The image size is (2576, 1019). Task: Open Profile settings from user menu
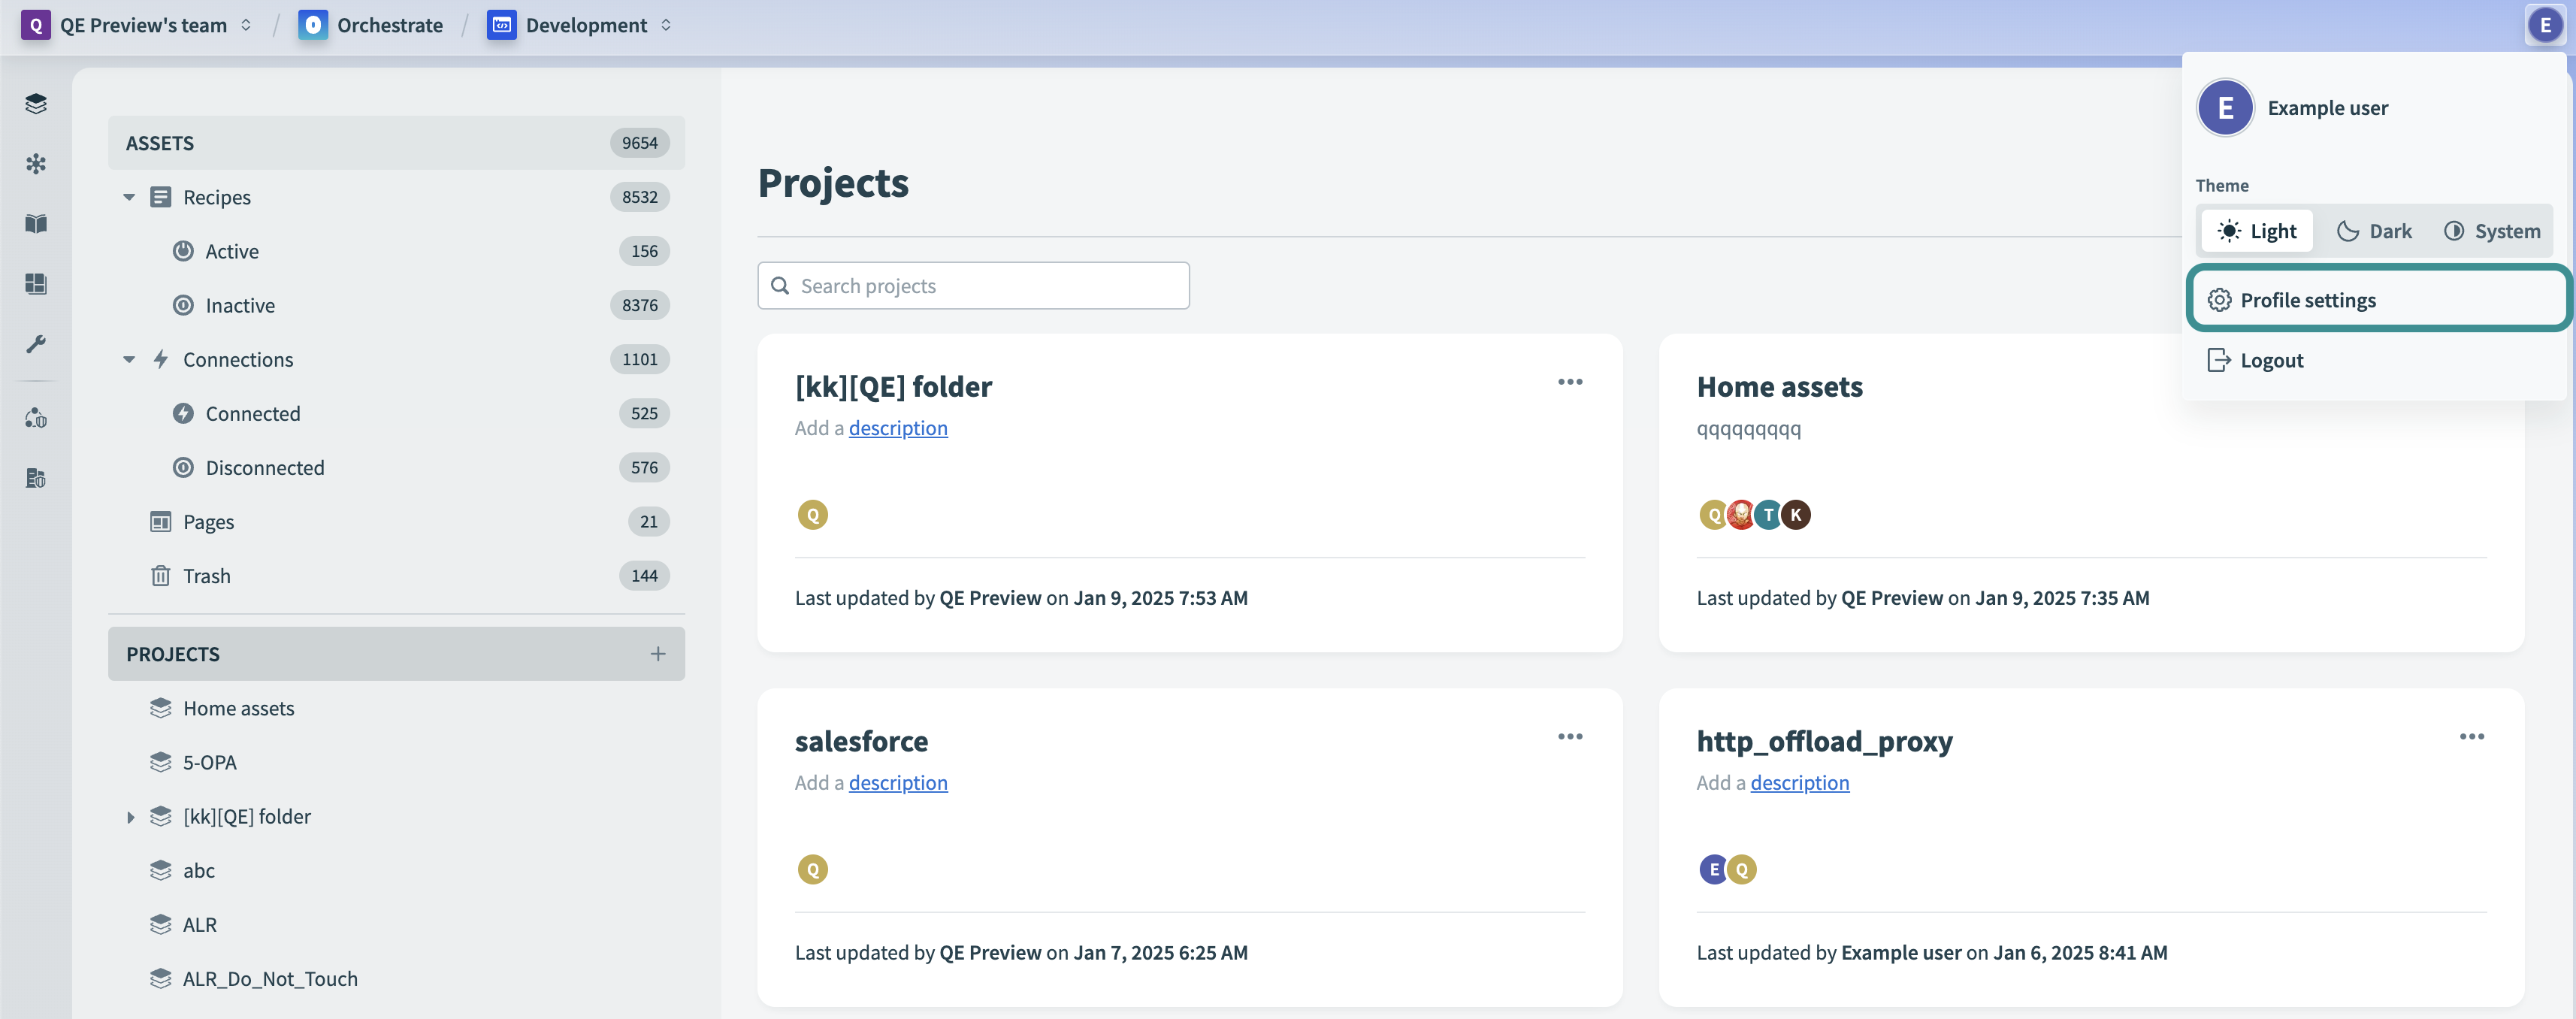click(x=2307, y=300)
